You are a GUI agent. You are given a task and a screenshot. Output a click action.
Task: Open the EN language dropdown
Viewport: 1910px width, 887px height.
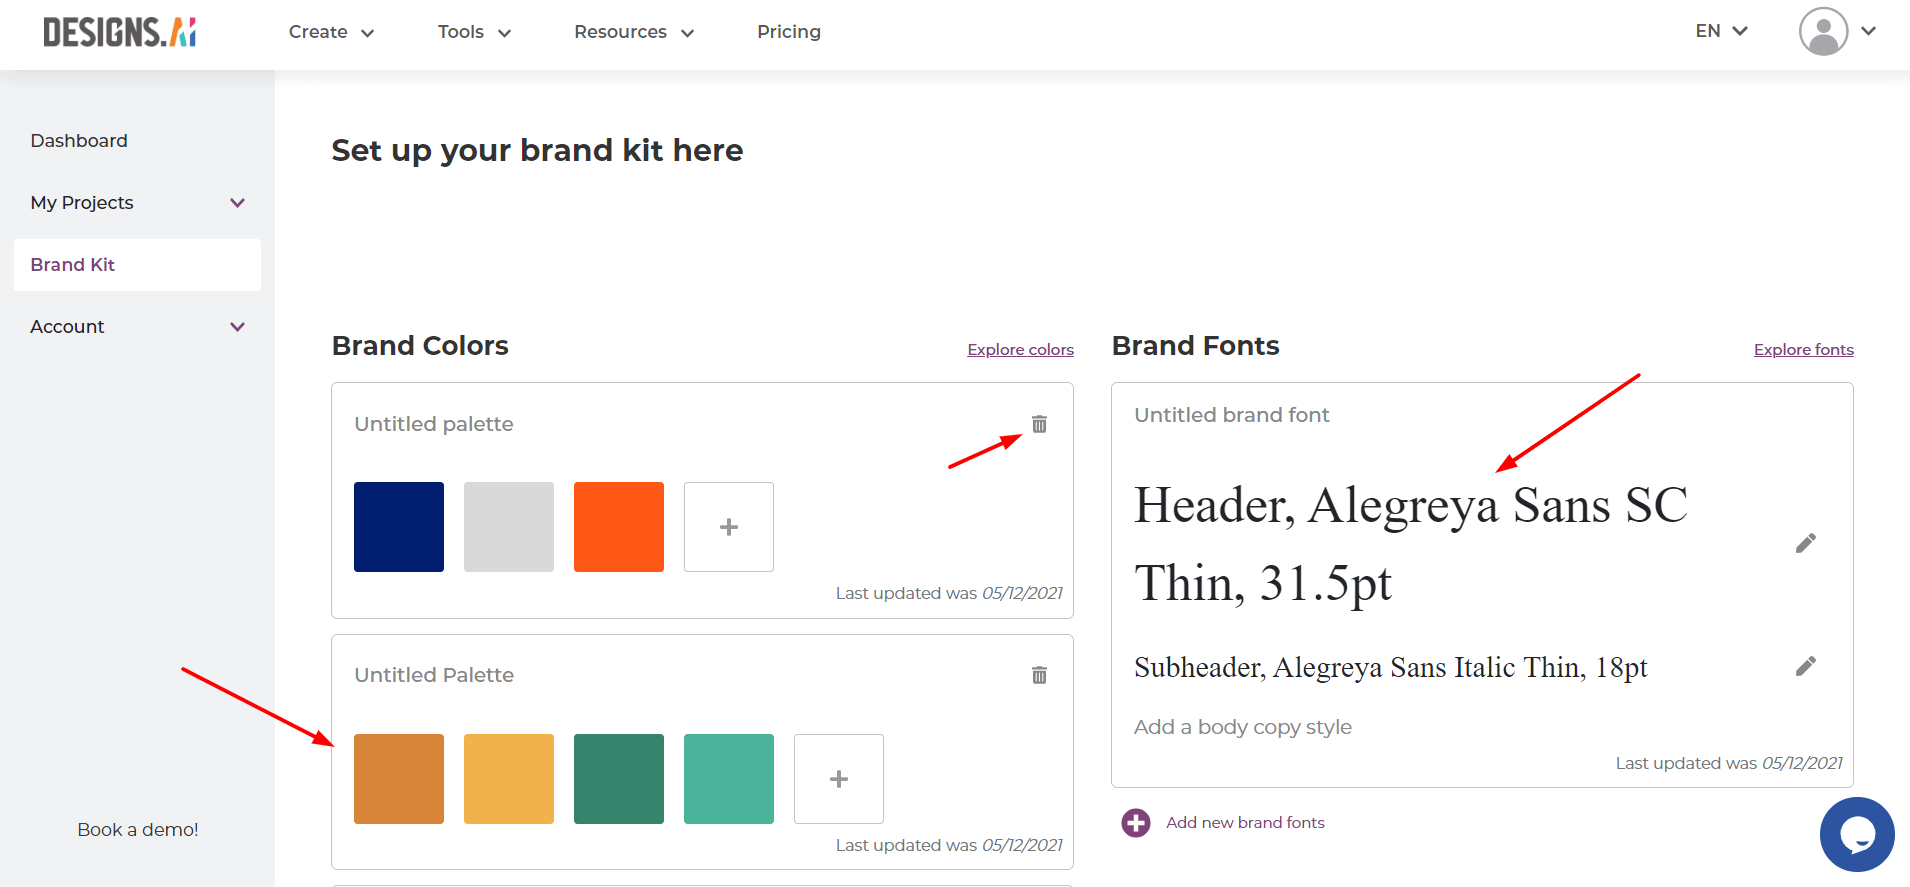[x=1721, y=31]
